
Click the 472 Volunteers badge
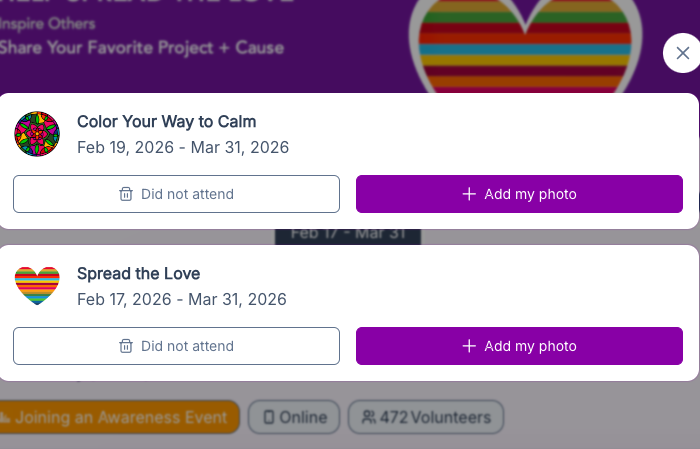(426, 417)
